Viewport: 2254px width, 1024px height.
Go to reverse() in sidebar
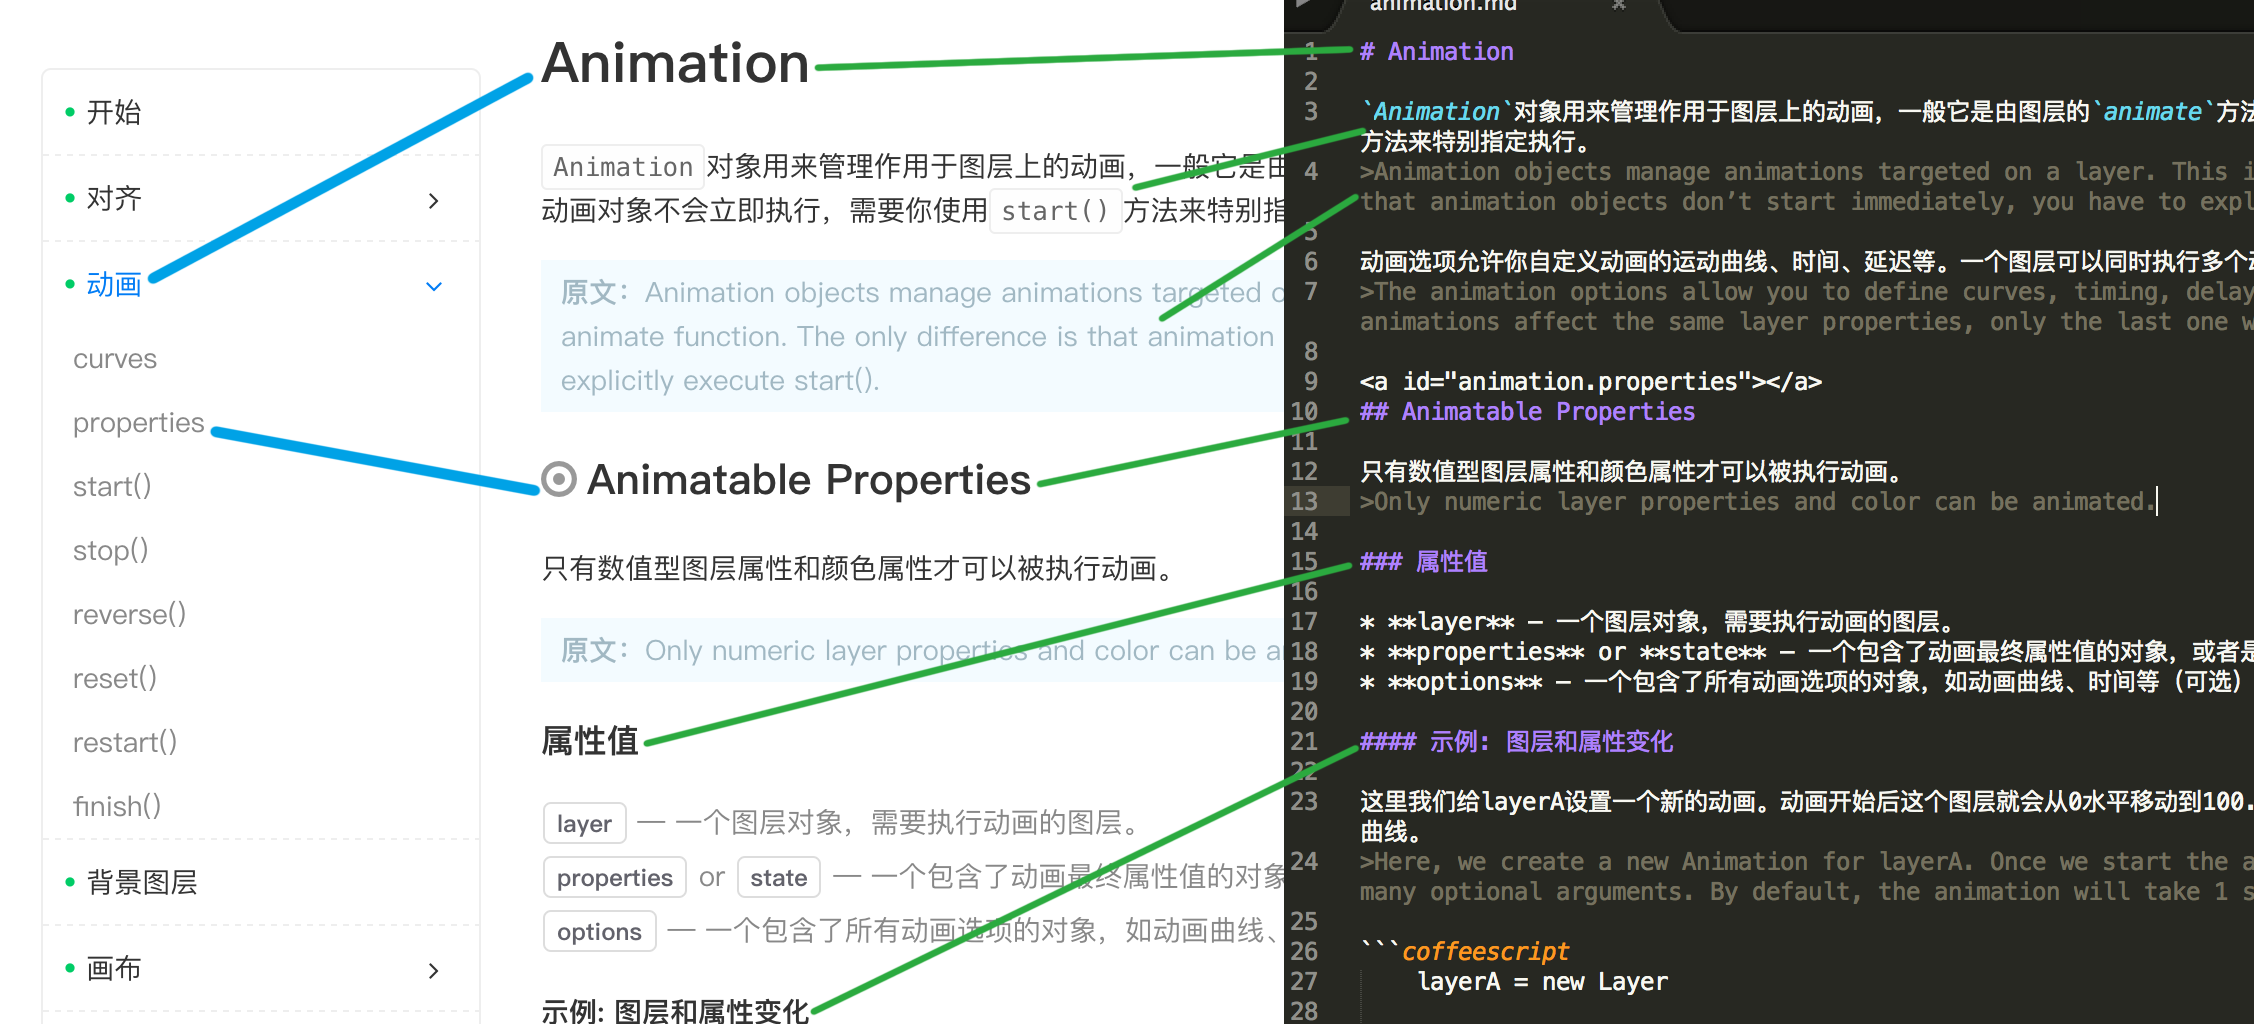tap(129, 615)
